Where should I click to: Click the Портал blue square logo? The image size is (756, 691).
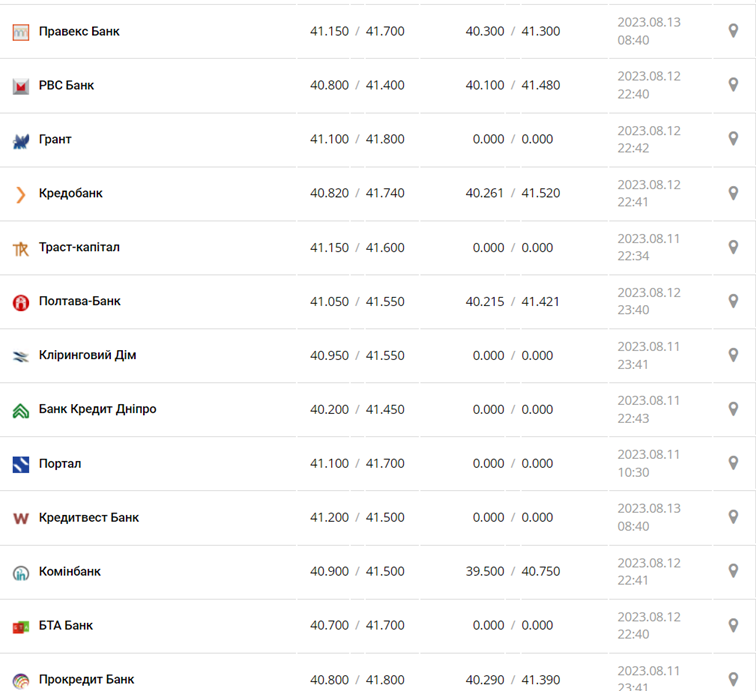pyautogui.click(x=20, y=464)
